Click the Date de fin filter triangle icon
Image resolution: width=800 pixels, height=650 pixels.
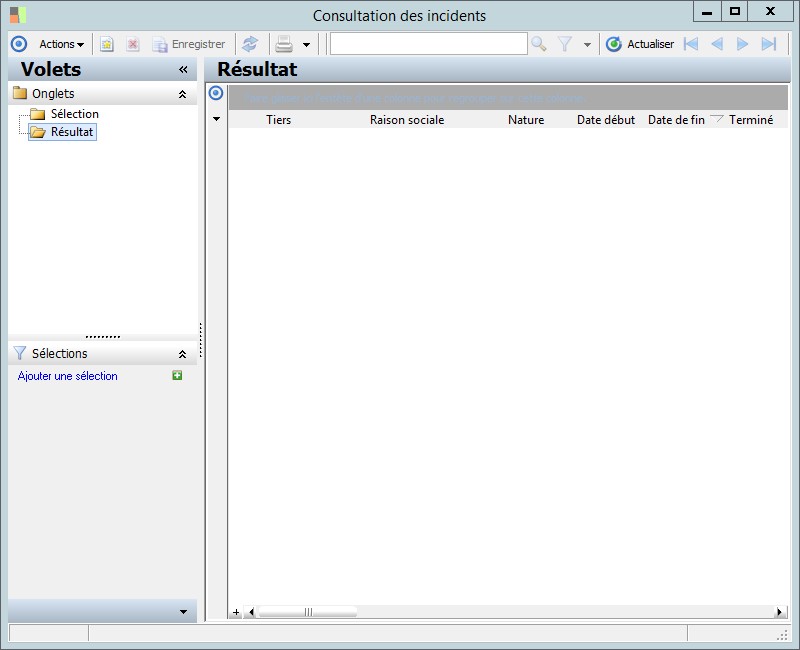[x=717, y=119]
